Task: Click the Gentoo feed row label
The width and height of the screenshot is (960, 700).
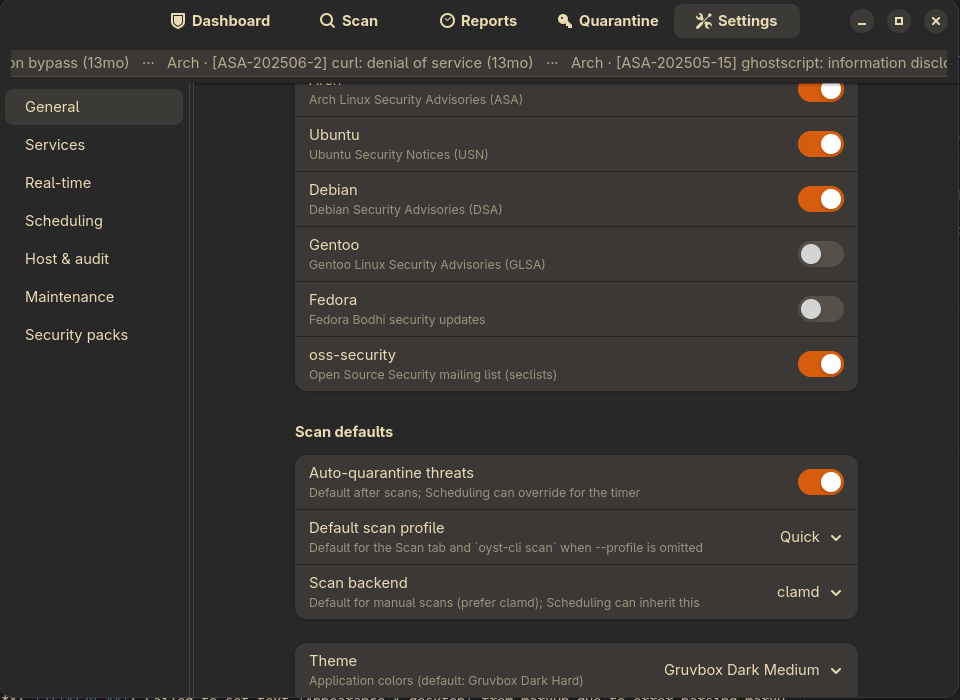Action: tap(334, 245)
